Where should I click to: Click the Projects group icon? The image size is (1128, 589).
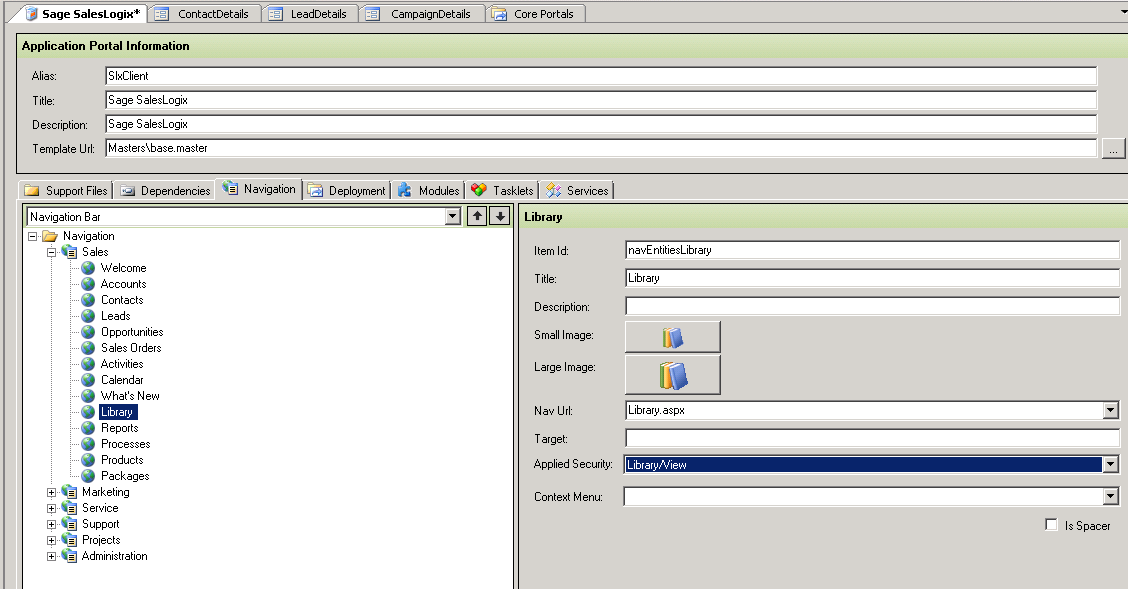(x=69, y=540)
